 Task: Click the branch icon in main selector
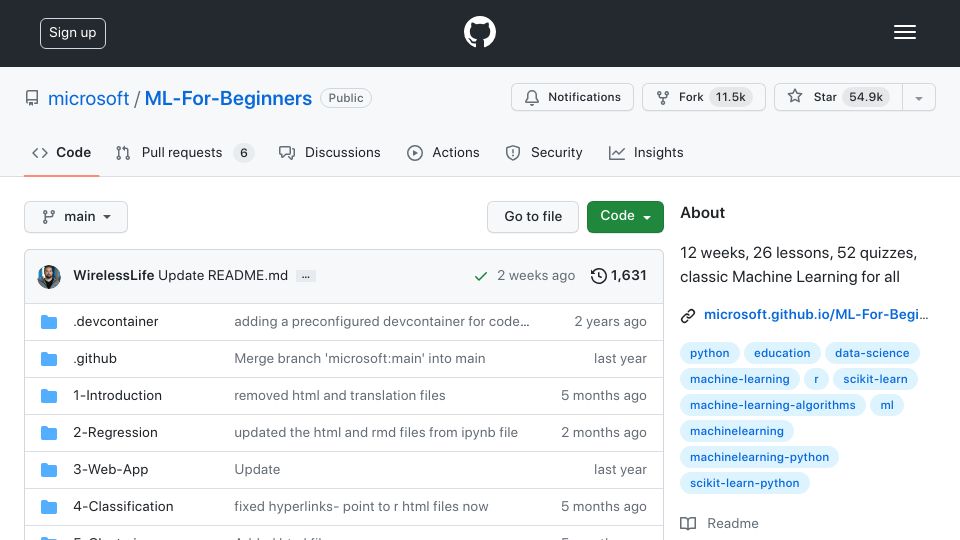click(48, 217)
